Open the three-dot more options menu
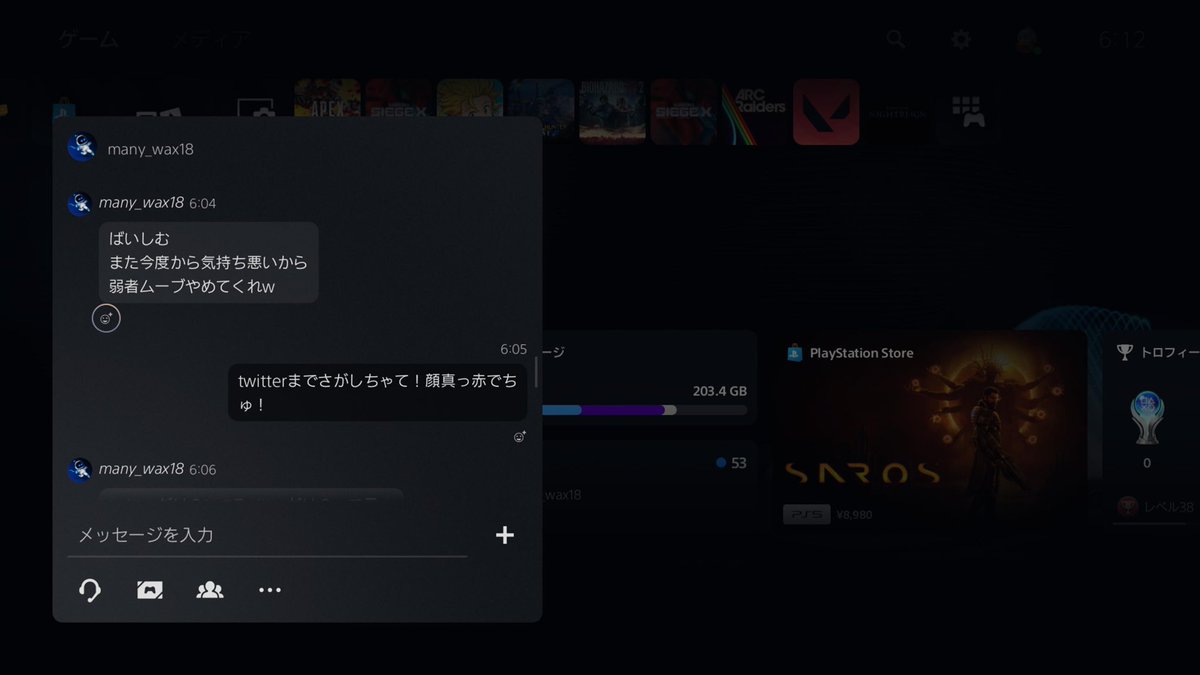1200x675 pixels. pos(270,590)
